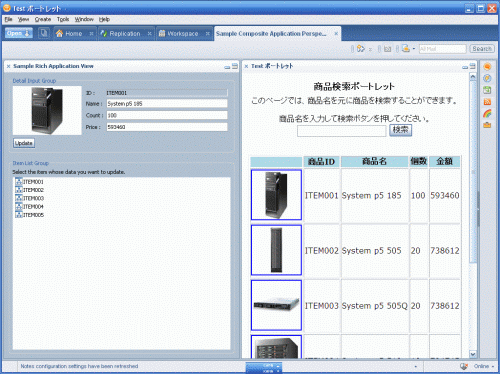Minimize the Test ポートレット panel
This screenshot has height=374, width=500.
pyautogui.click(x=465, y=67)
